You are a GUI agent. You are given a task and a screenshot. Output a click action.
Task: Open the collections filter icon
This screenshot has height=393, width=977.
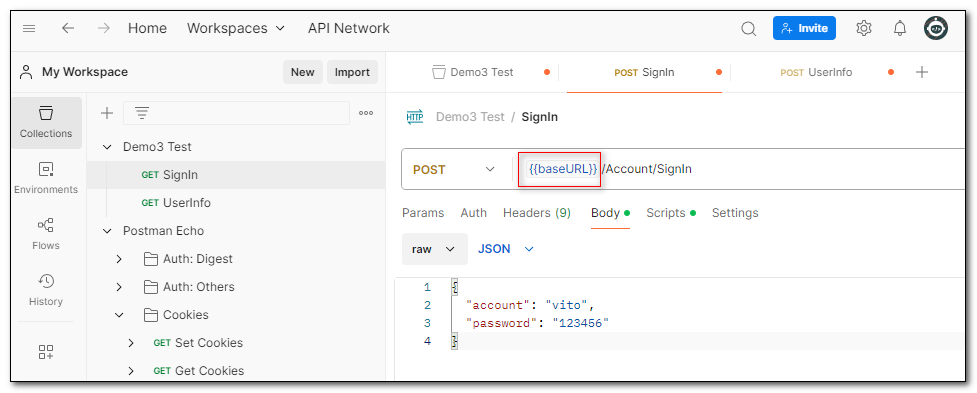(x=142, y=113)
